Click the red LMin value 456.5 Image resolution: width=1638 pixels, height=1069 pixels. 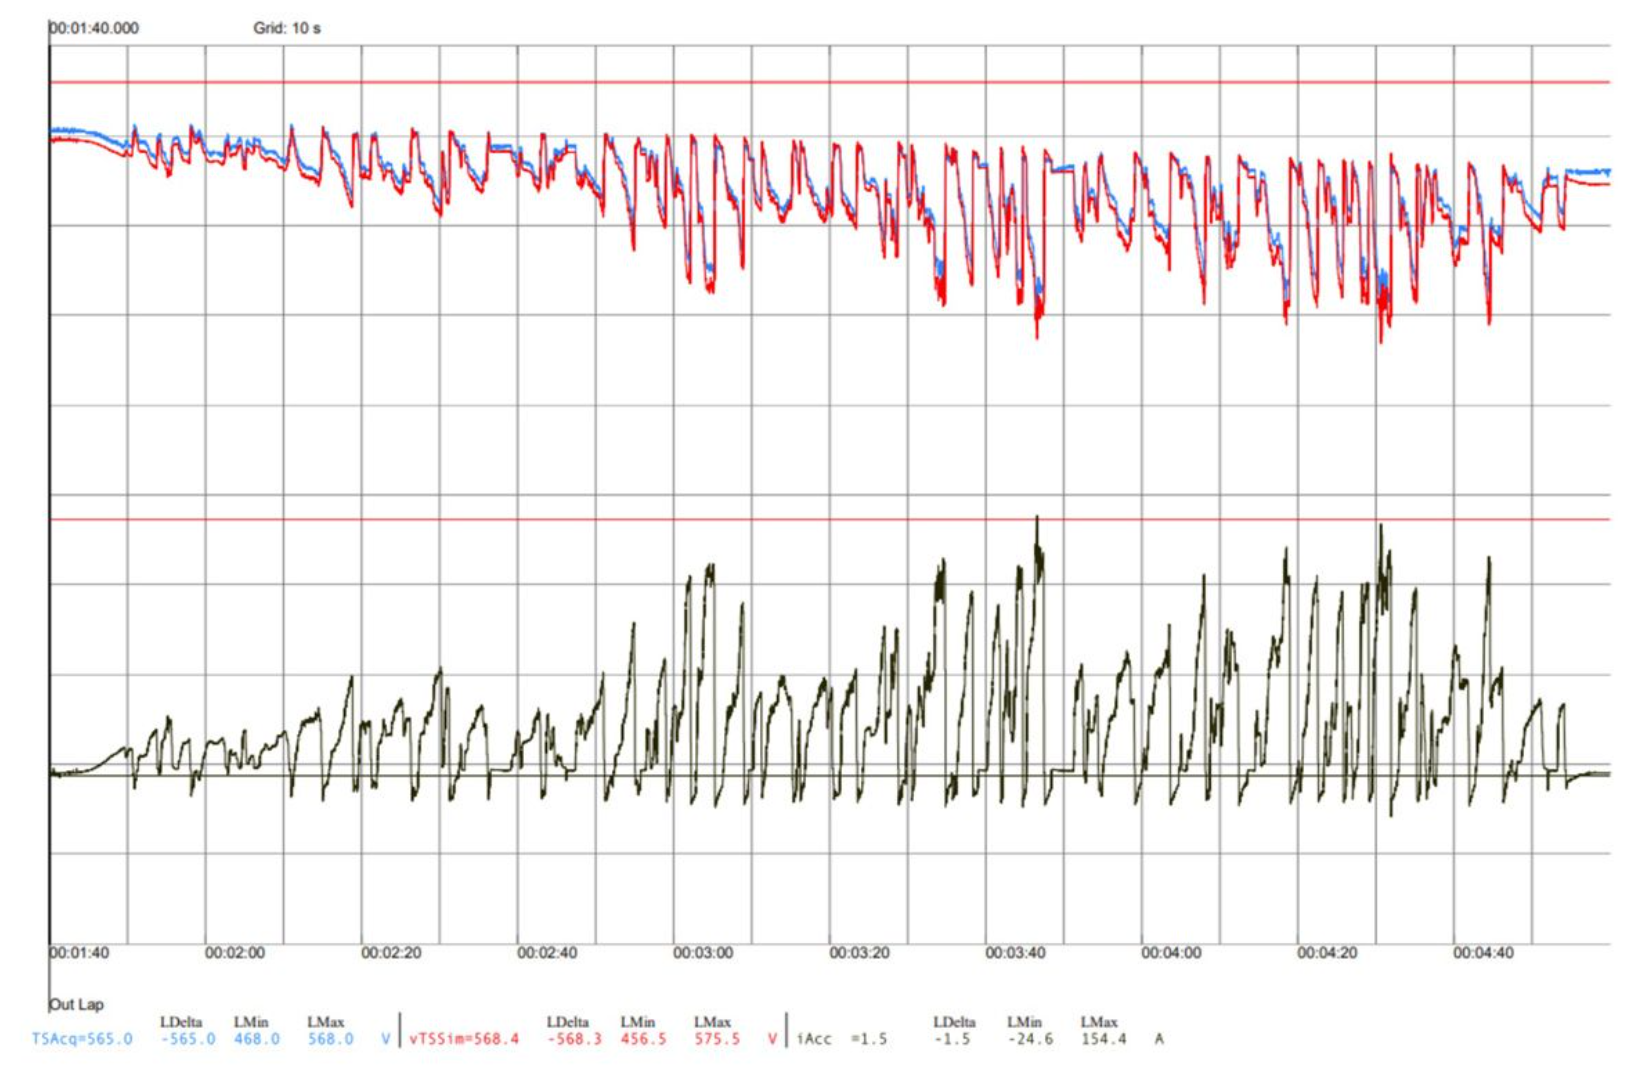(x=643, y=1039)
